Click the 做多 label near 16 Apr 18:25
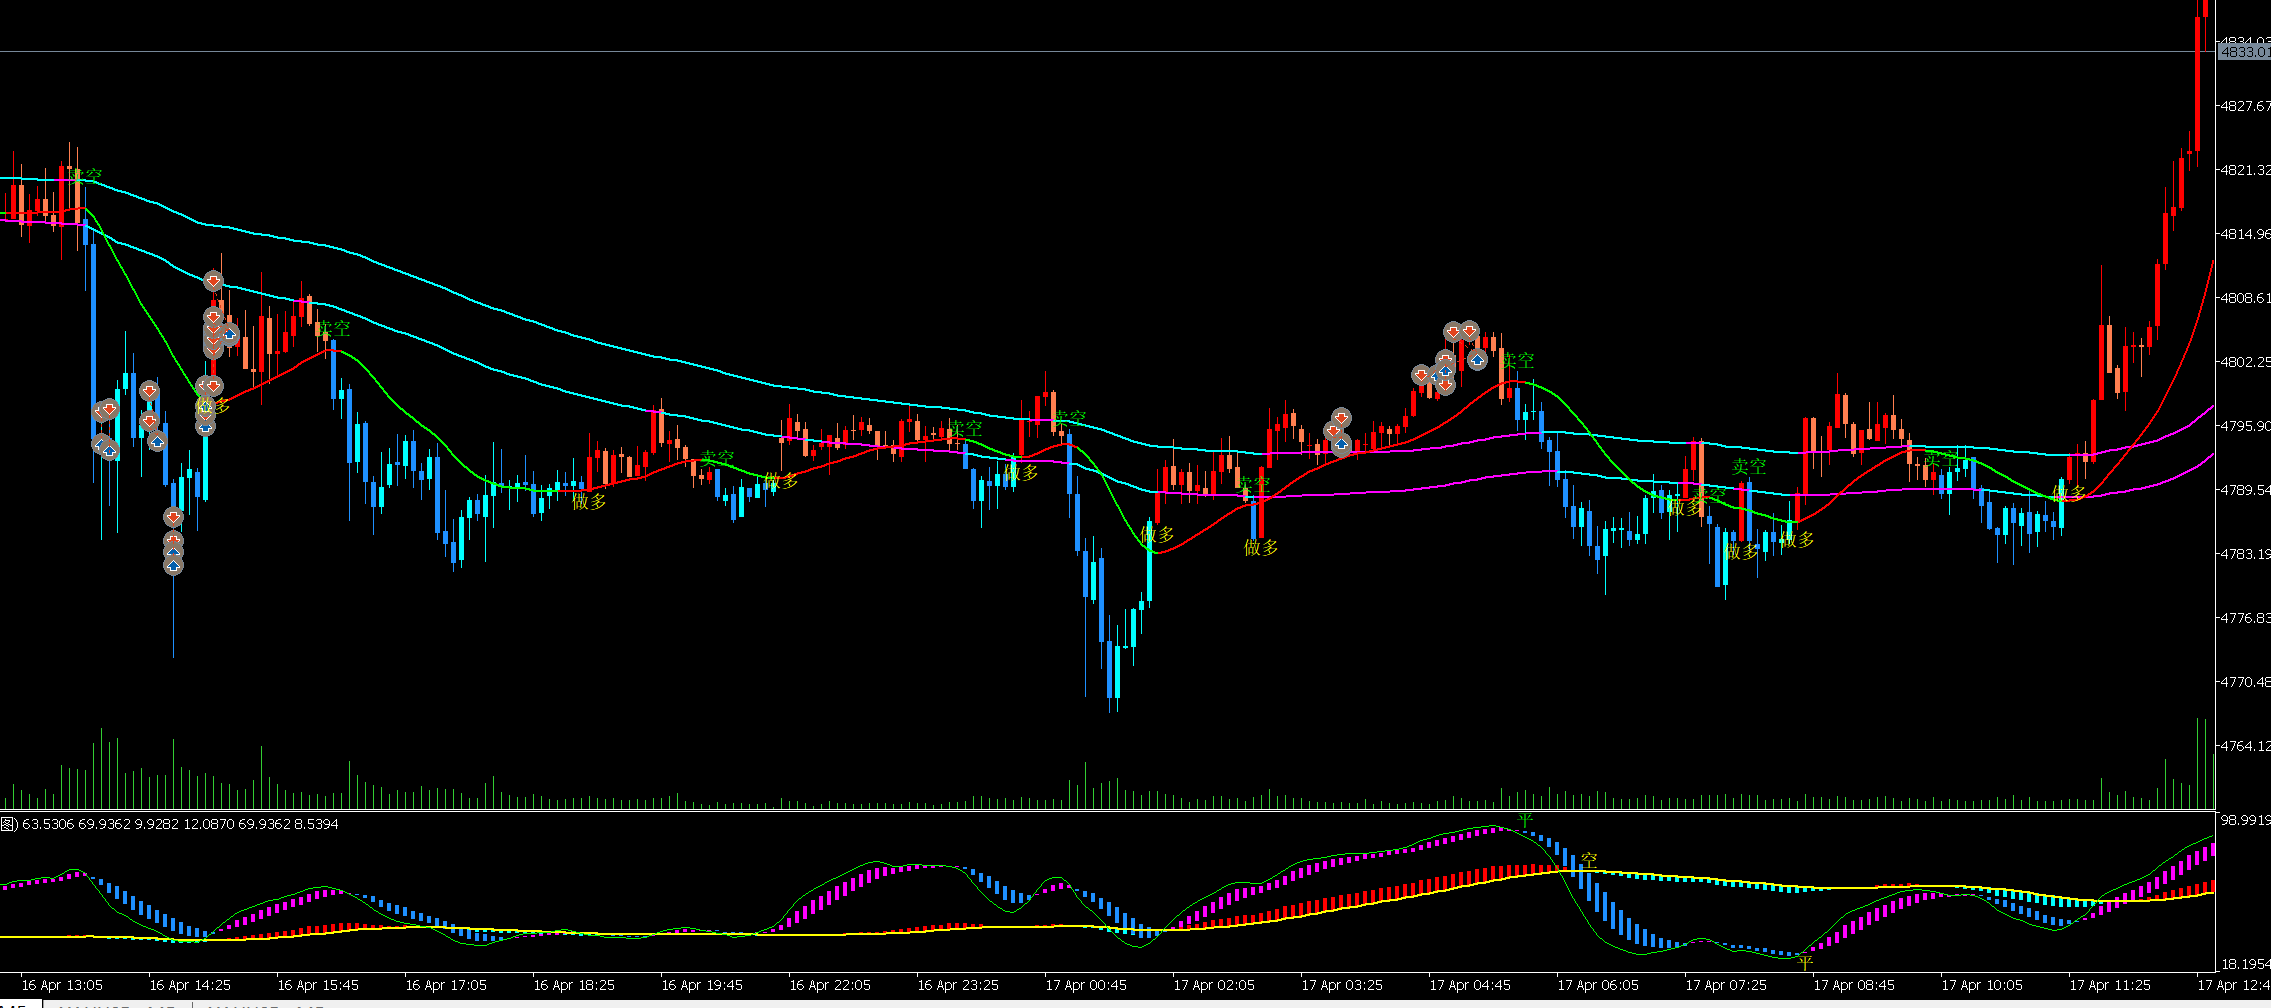Viewport: 2271px width, 1008px height. pos(590,501)
